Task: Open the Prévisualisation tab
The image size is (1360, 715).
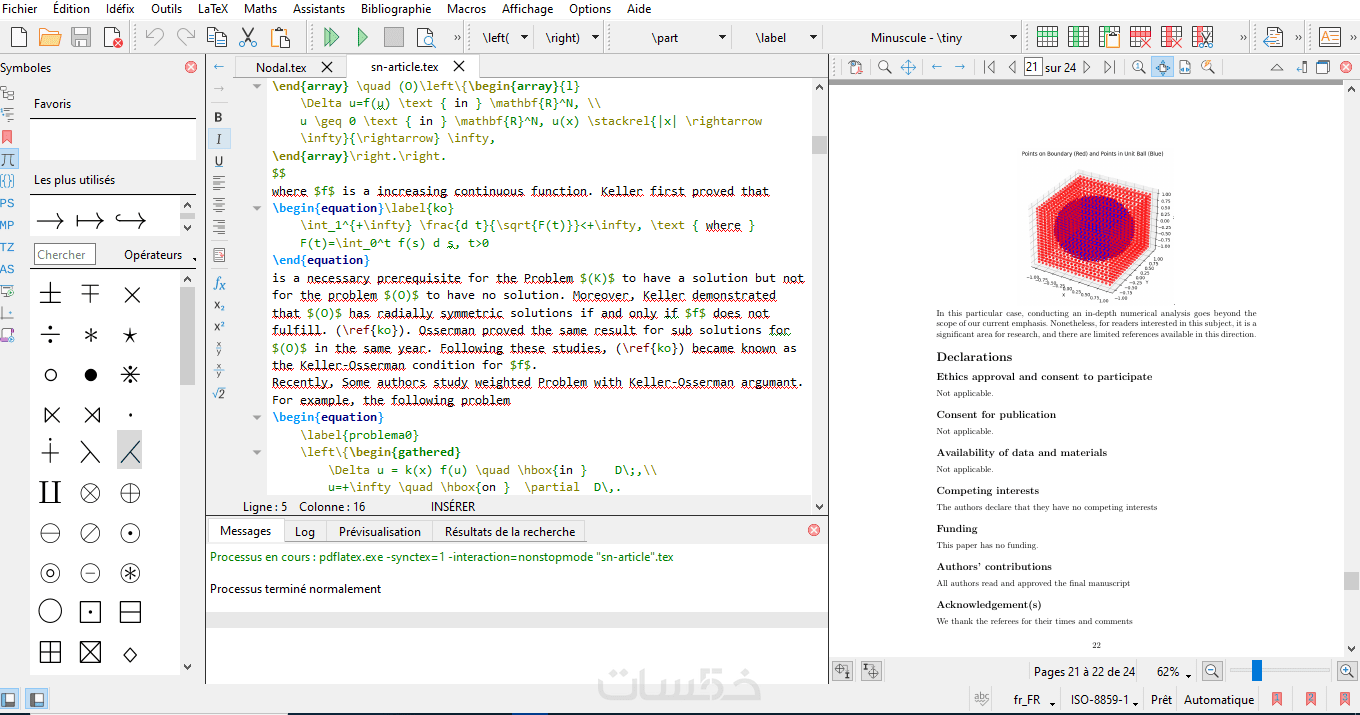Action: tap(380, 532)
